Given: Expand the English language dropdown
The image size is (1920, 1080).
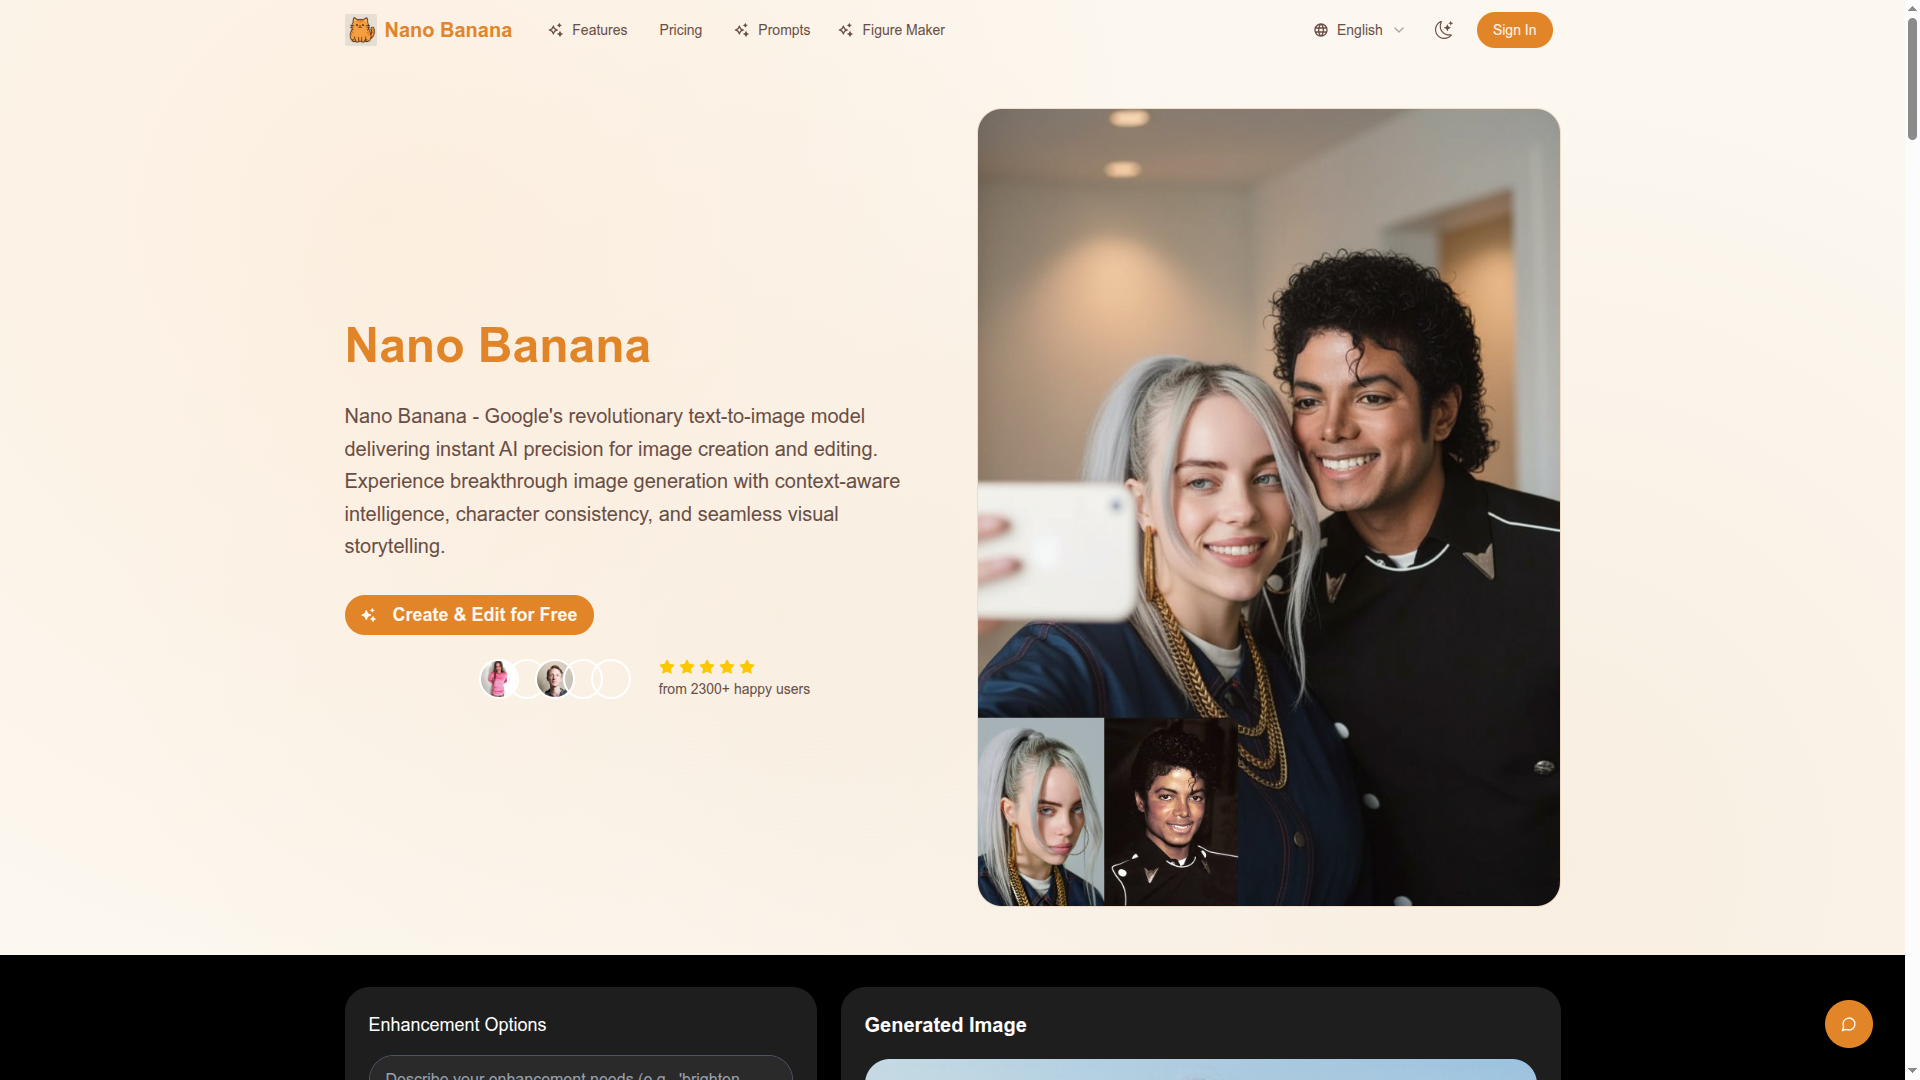Looking at the screenshot, I should pyautogui.click(x=1359, y=30).
